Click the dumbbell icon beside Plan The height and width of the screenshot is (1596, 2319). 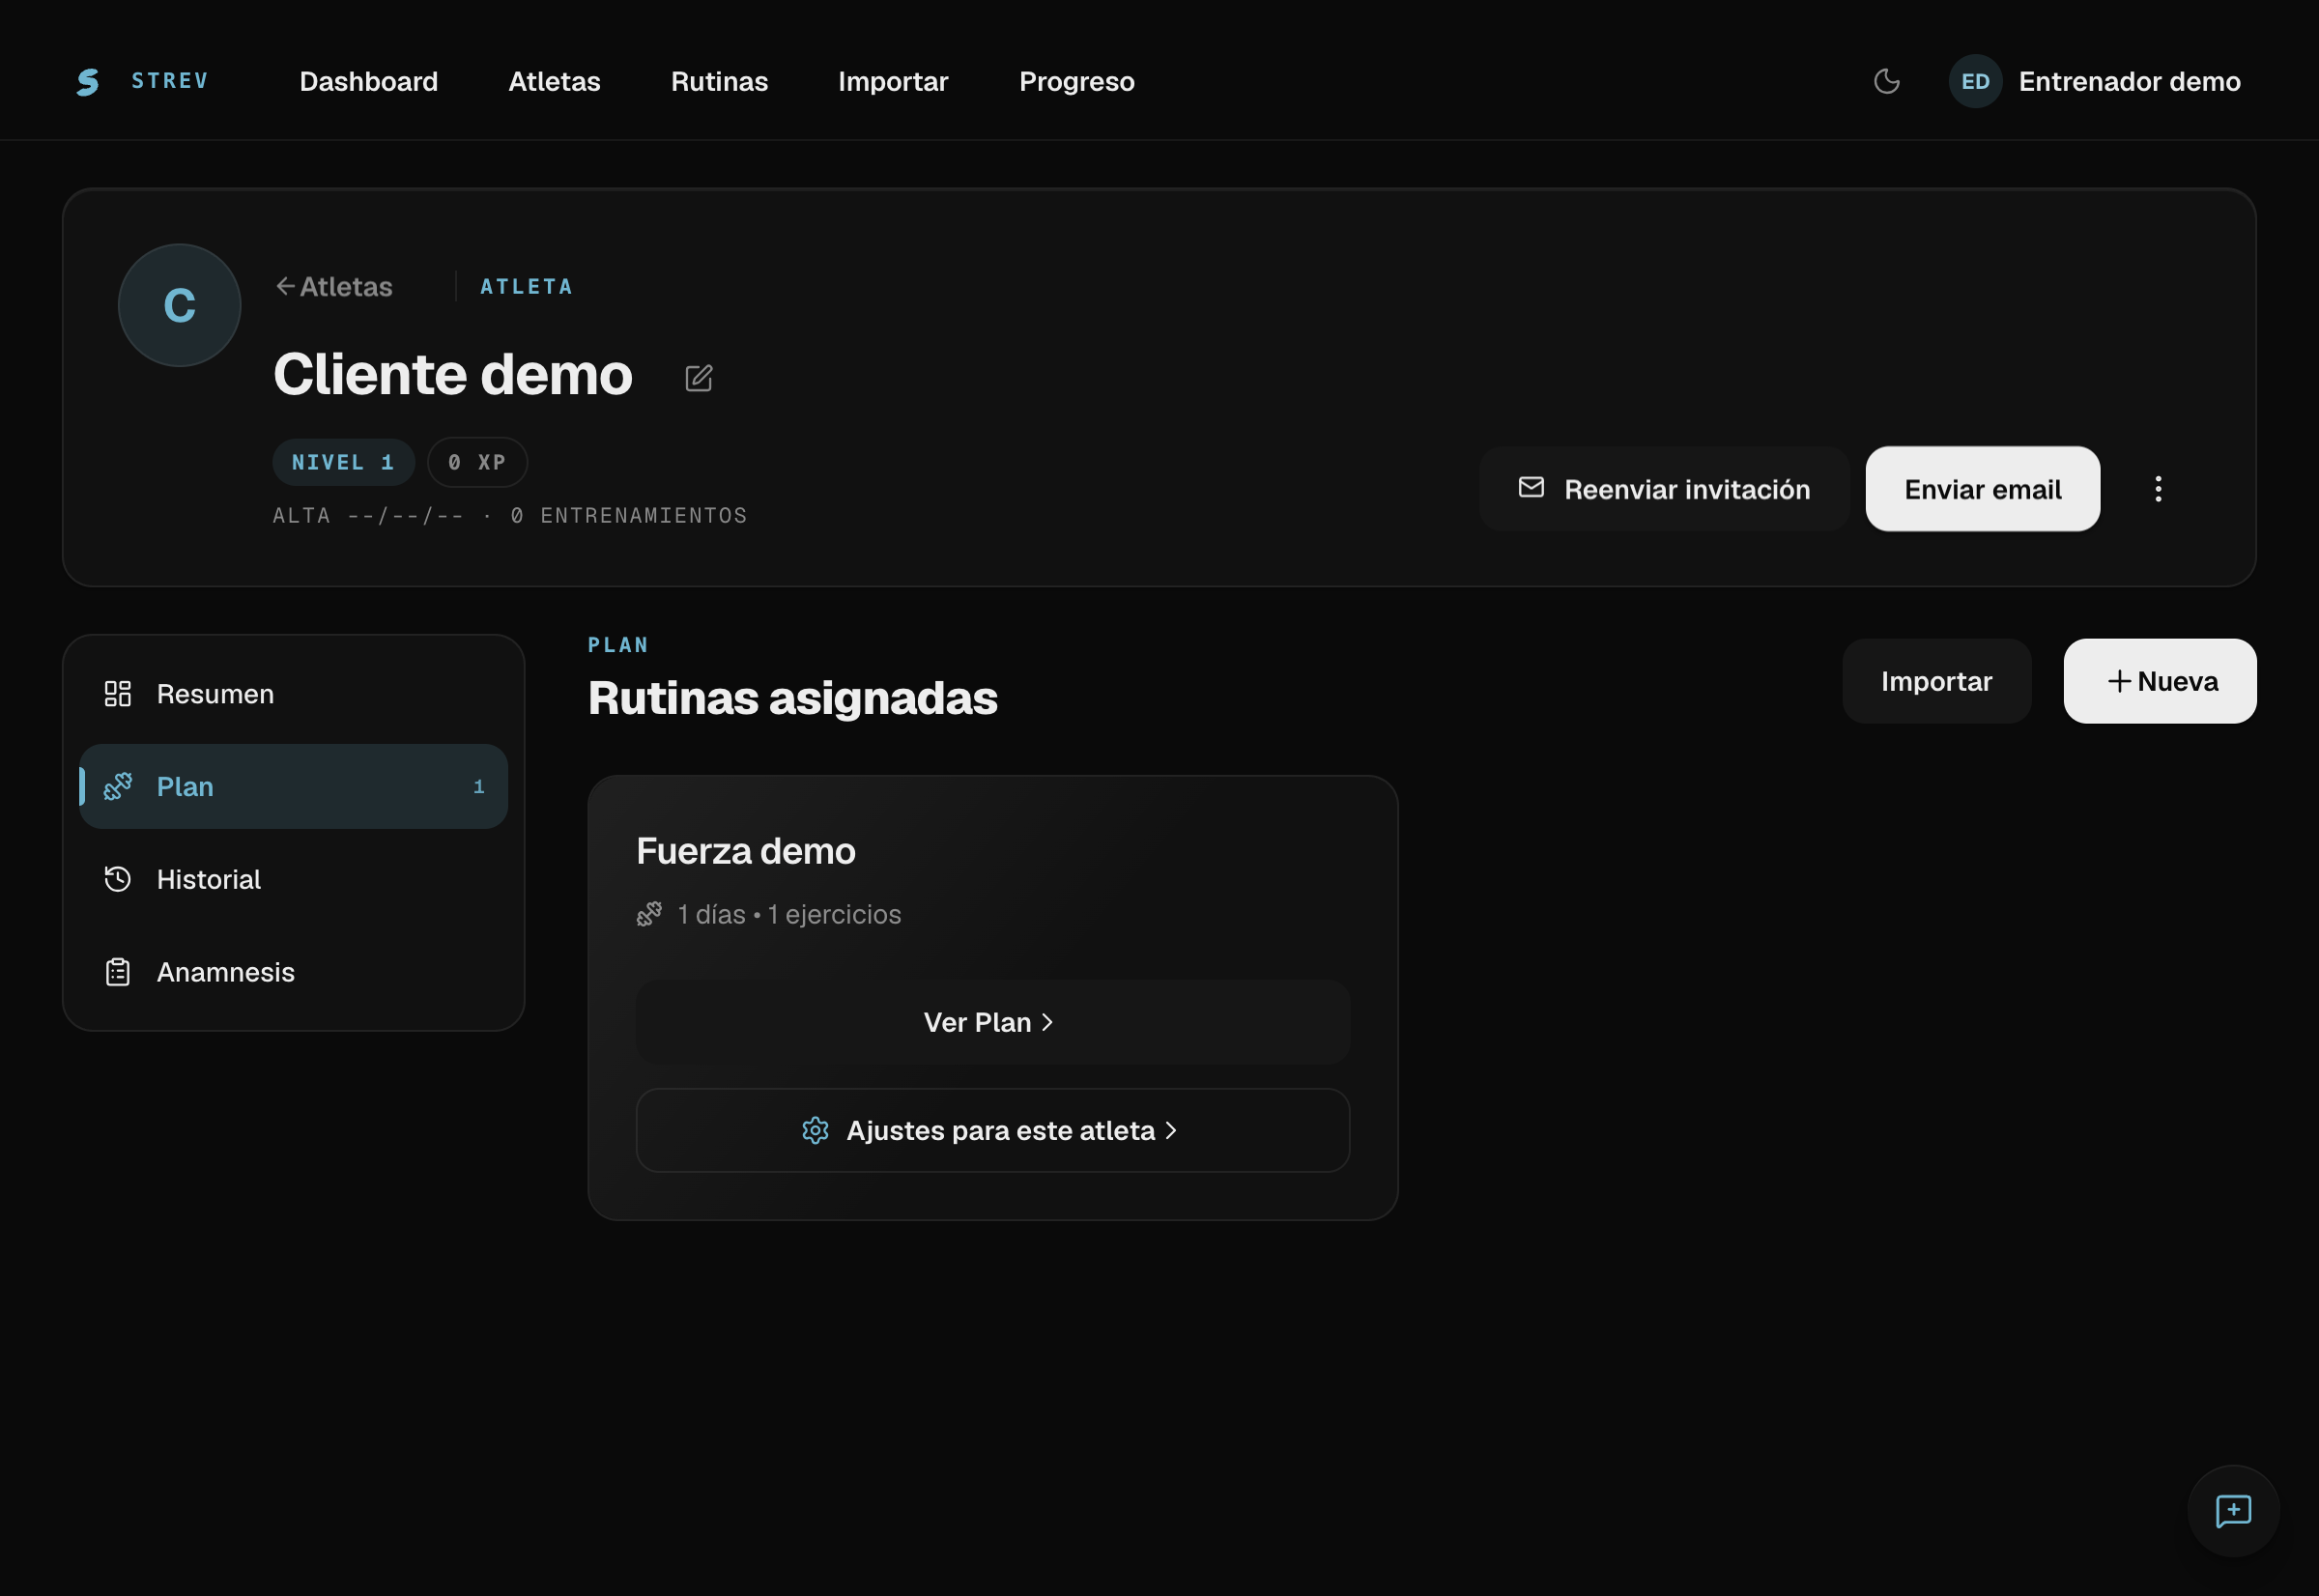click(x=118, y=786)
